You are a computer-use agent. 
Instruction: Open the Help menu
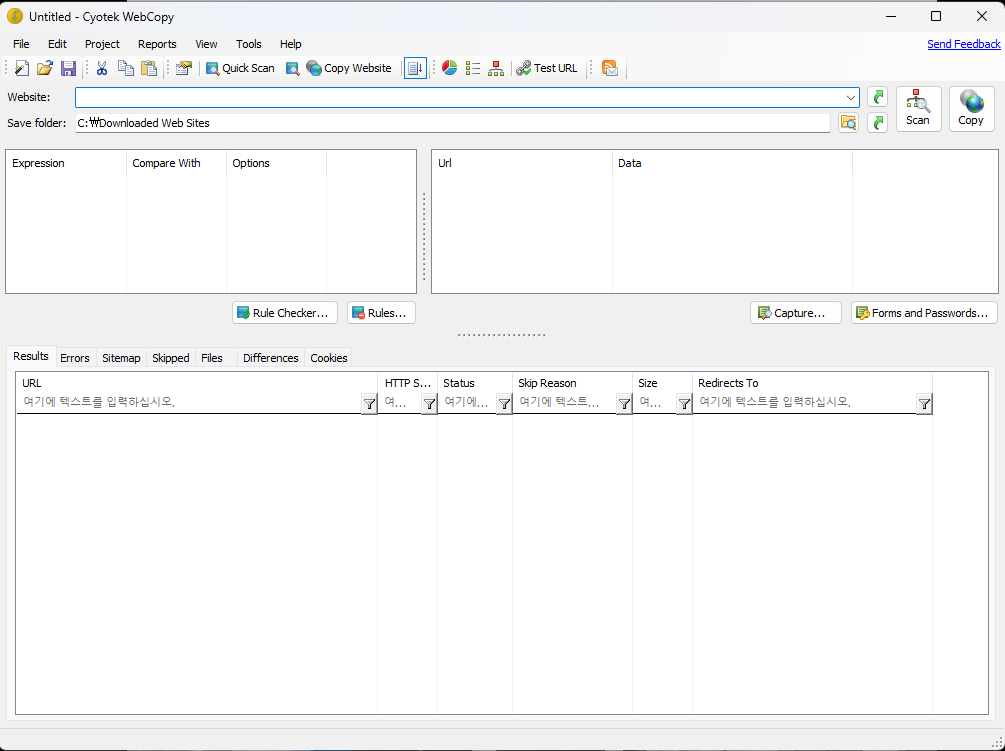(x=290, y=44)
